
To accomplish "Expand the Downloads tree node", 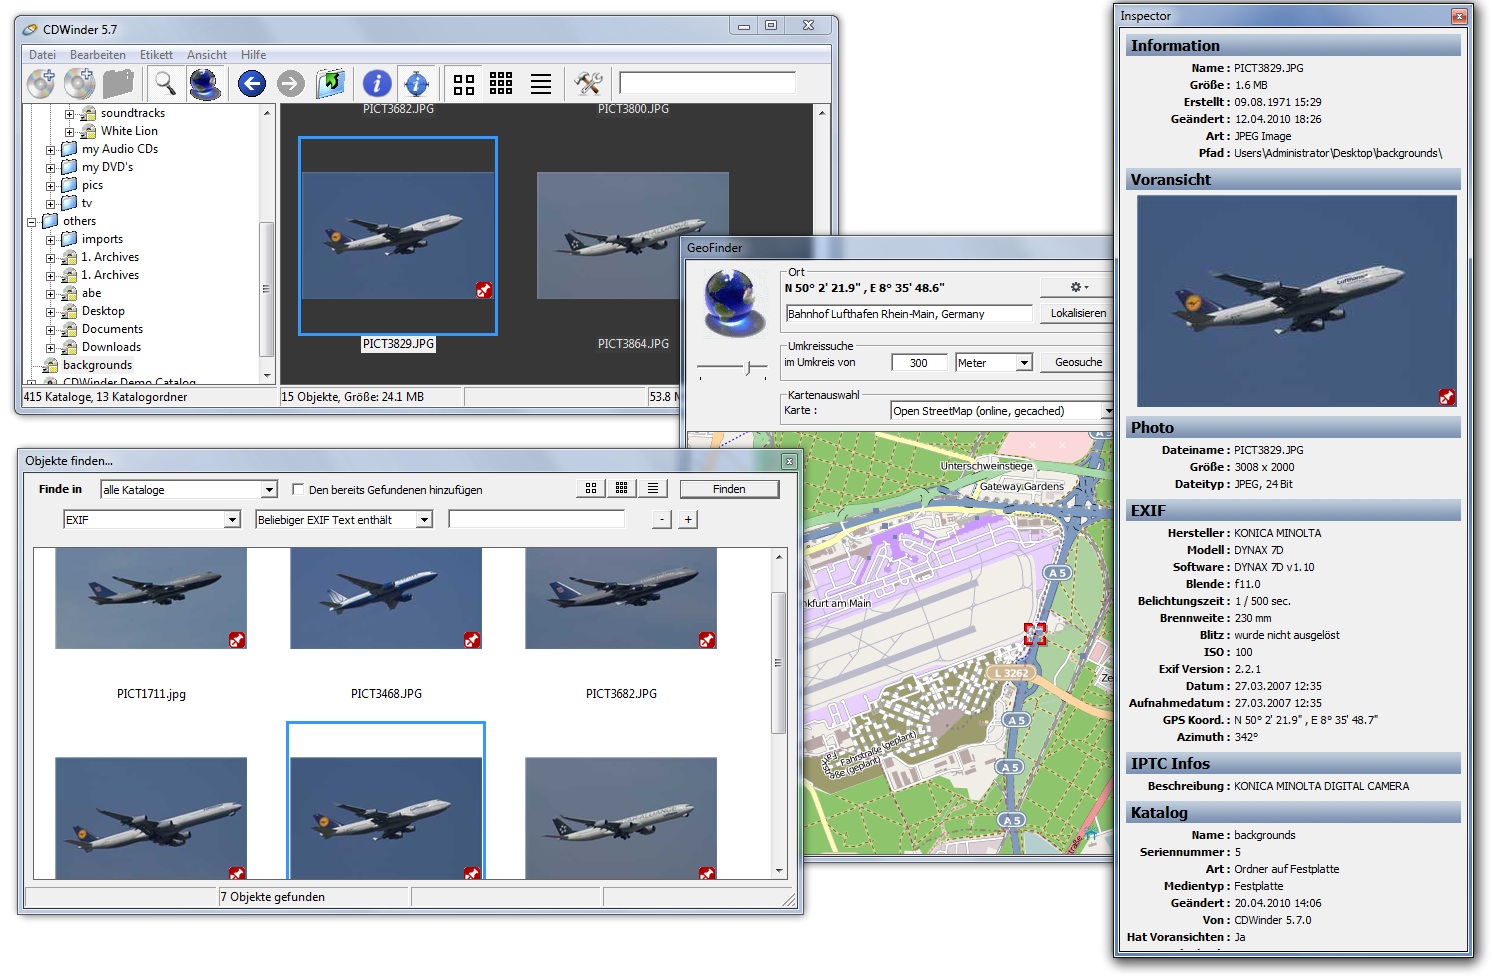I will (50, 348).
